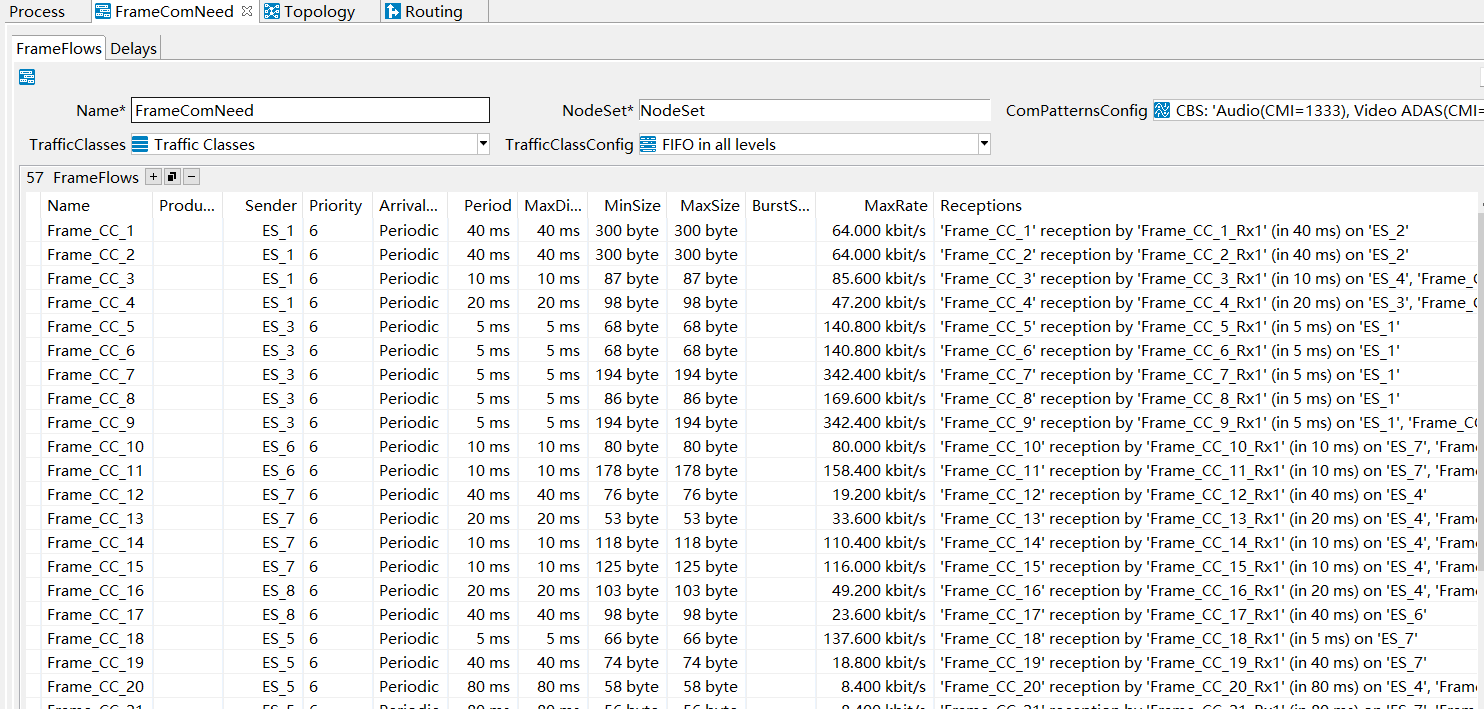Screen dimensions: 1484x709
Task: Click the FrameComNeed editor tab icon
Action: pos(103,12)
